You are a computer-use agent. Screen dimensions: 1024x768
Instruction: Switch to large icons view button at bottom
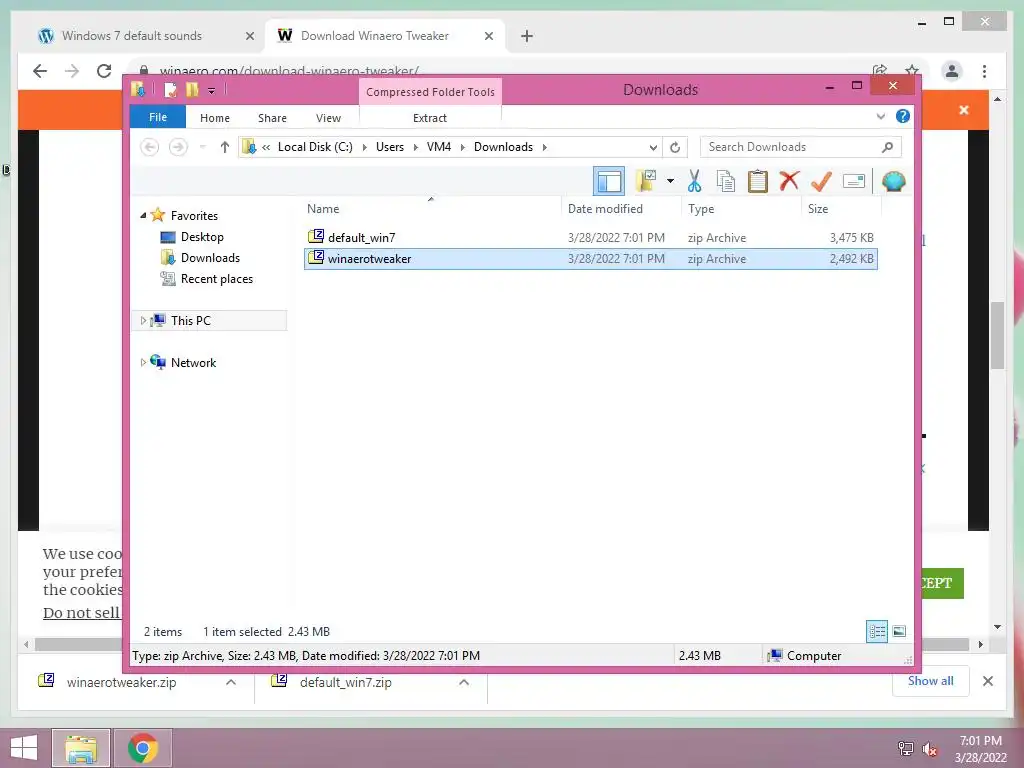(899, 631)
